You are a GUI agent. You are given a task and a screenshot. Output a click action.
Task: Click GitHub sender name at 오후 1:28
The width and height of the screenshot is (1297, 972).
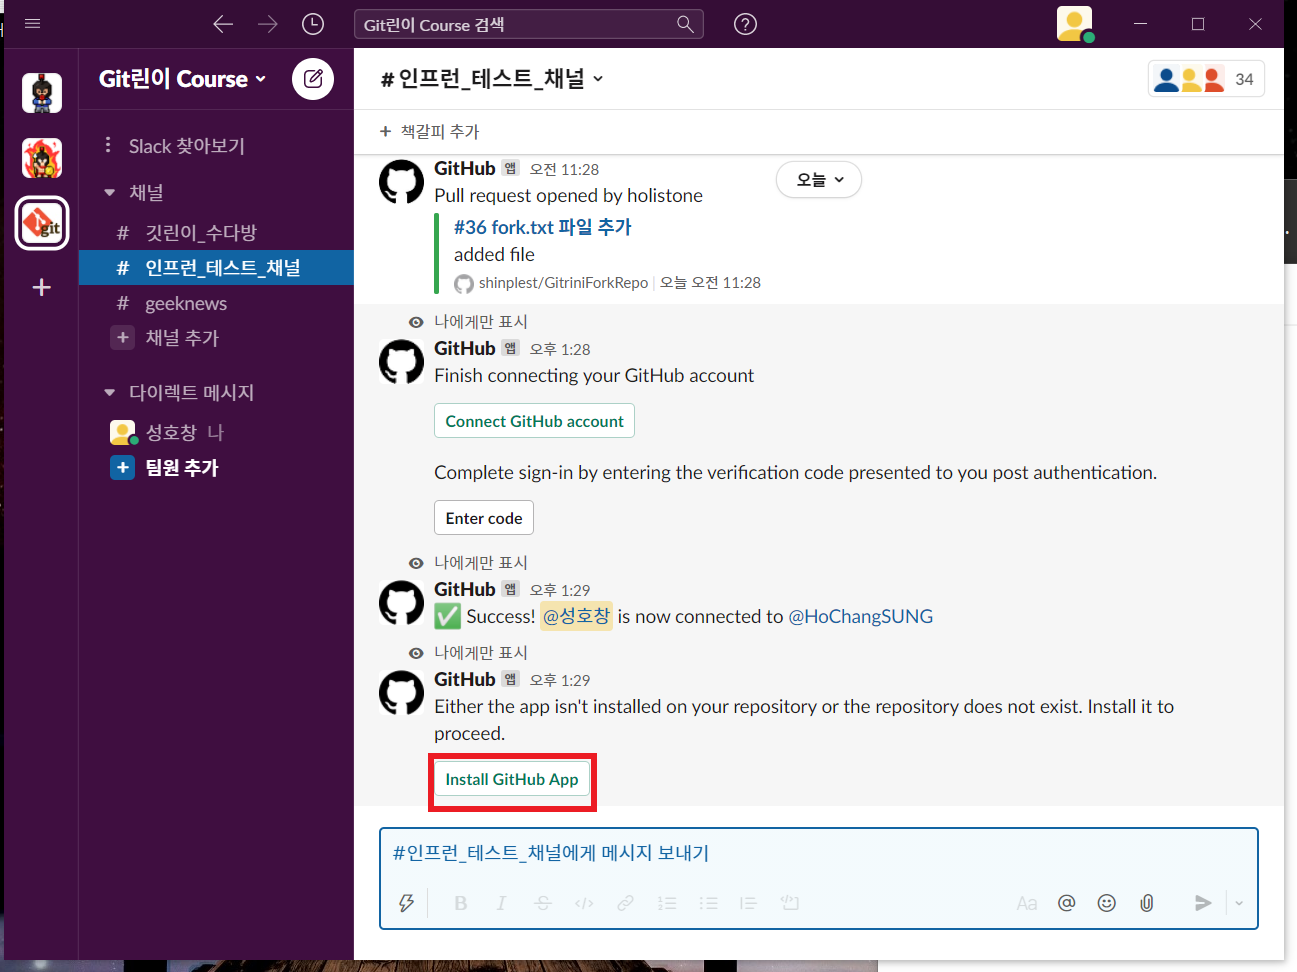[x=465, y=348]
